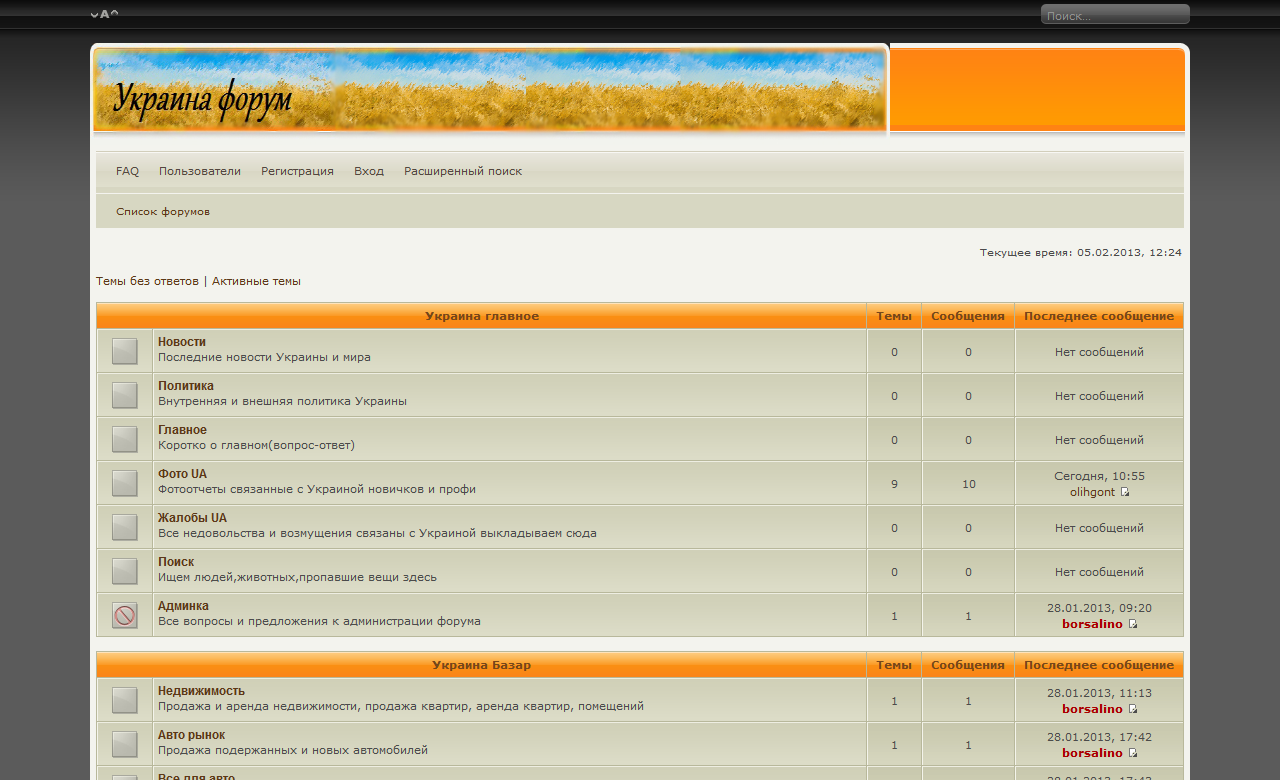The image size is (1280, 780).
Task: Click the Новости forum status icon
Action: click(x=125, y=351)
